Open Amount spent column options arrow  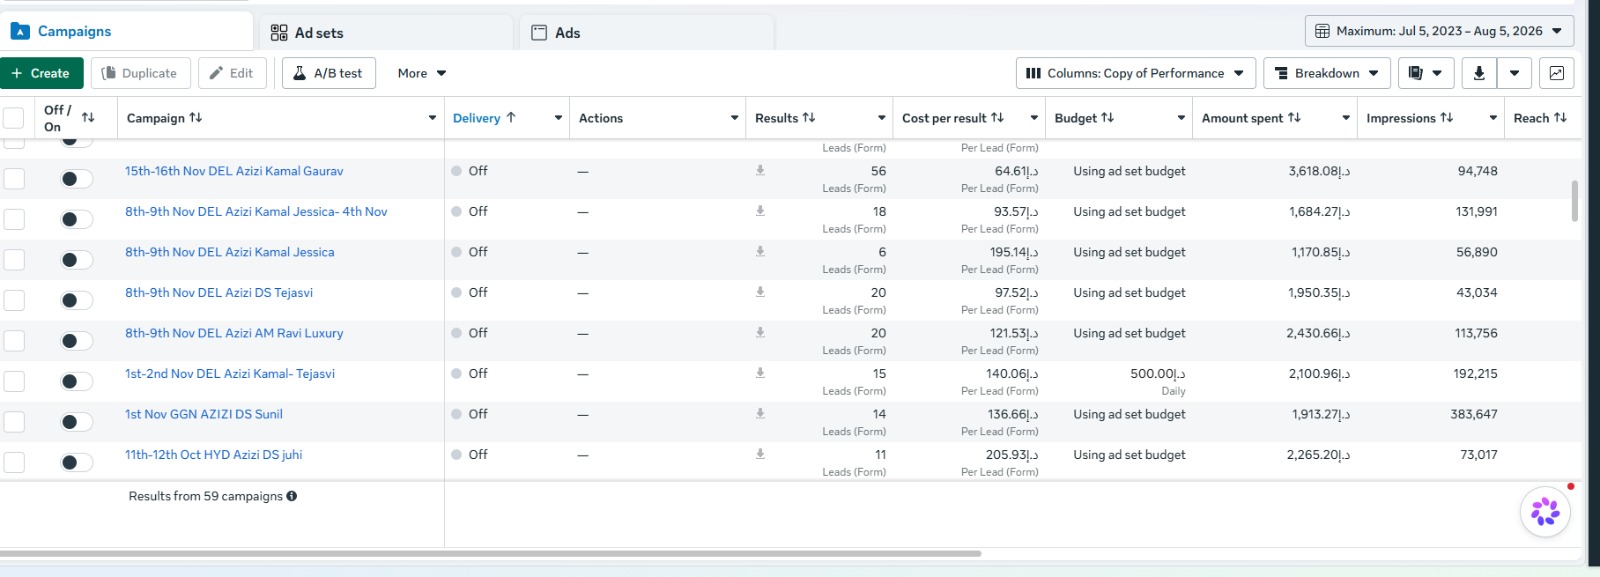click(x=1346, y=118)
